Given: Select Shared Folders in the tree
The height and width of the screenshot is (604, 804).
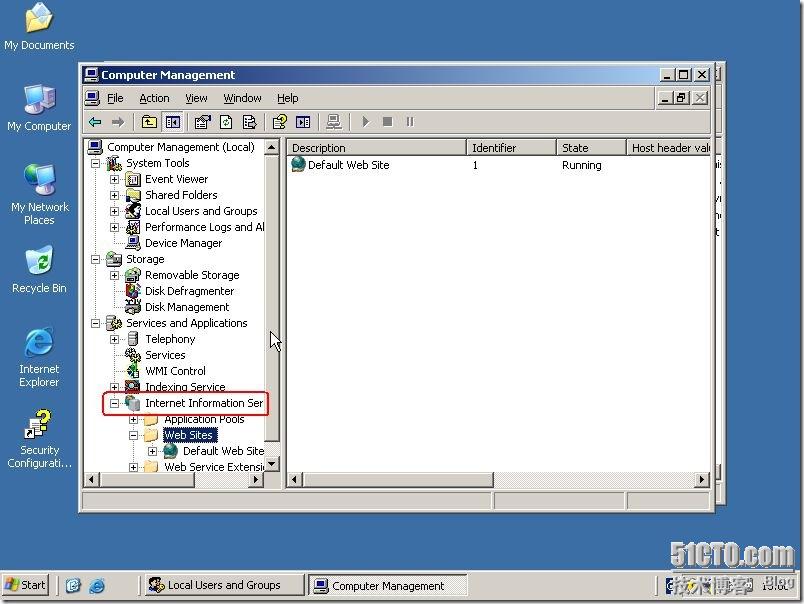Looking at the screenshot, I should tap(181, 195).
